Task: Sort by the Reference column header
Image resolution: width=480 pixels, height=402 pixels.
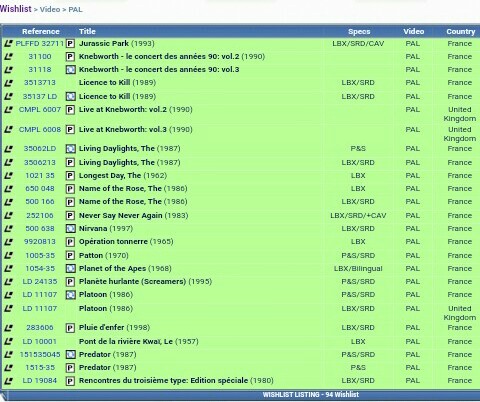Action: tap(41, 32)
